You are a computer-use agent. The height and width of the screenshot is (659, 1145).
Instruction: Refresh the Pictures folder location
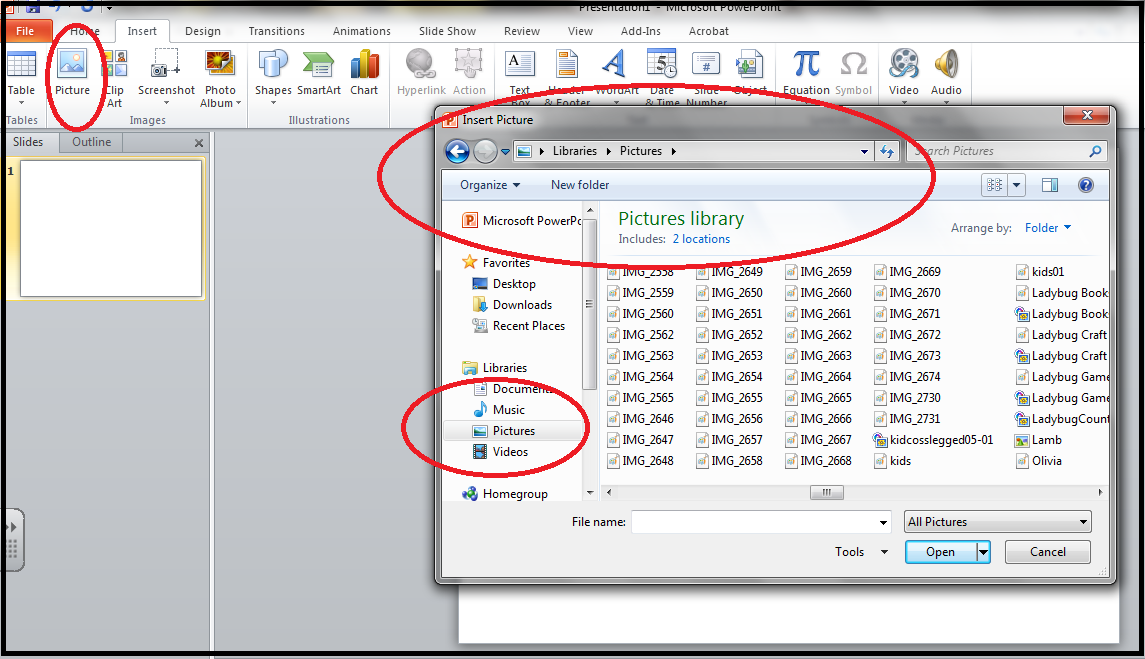(886, 151)
